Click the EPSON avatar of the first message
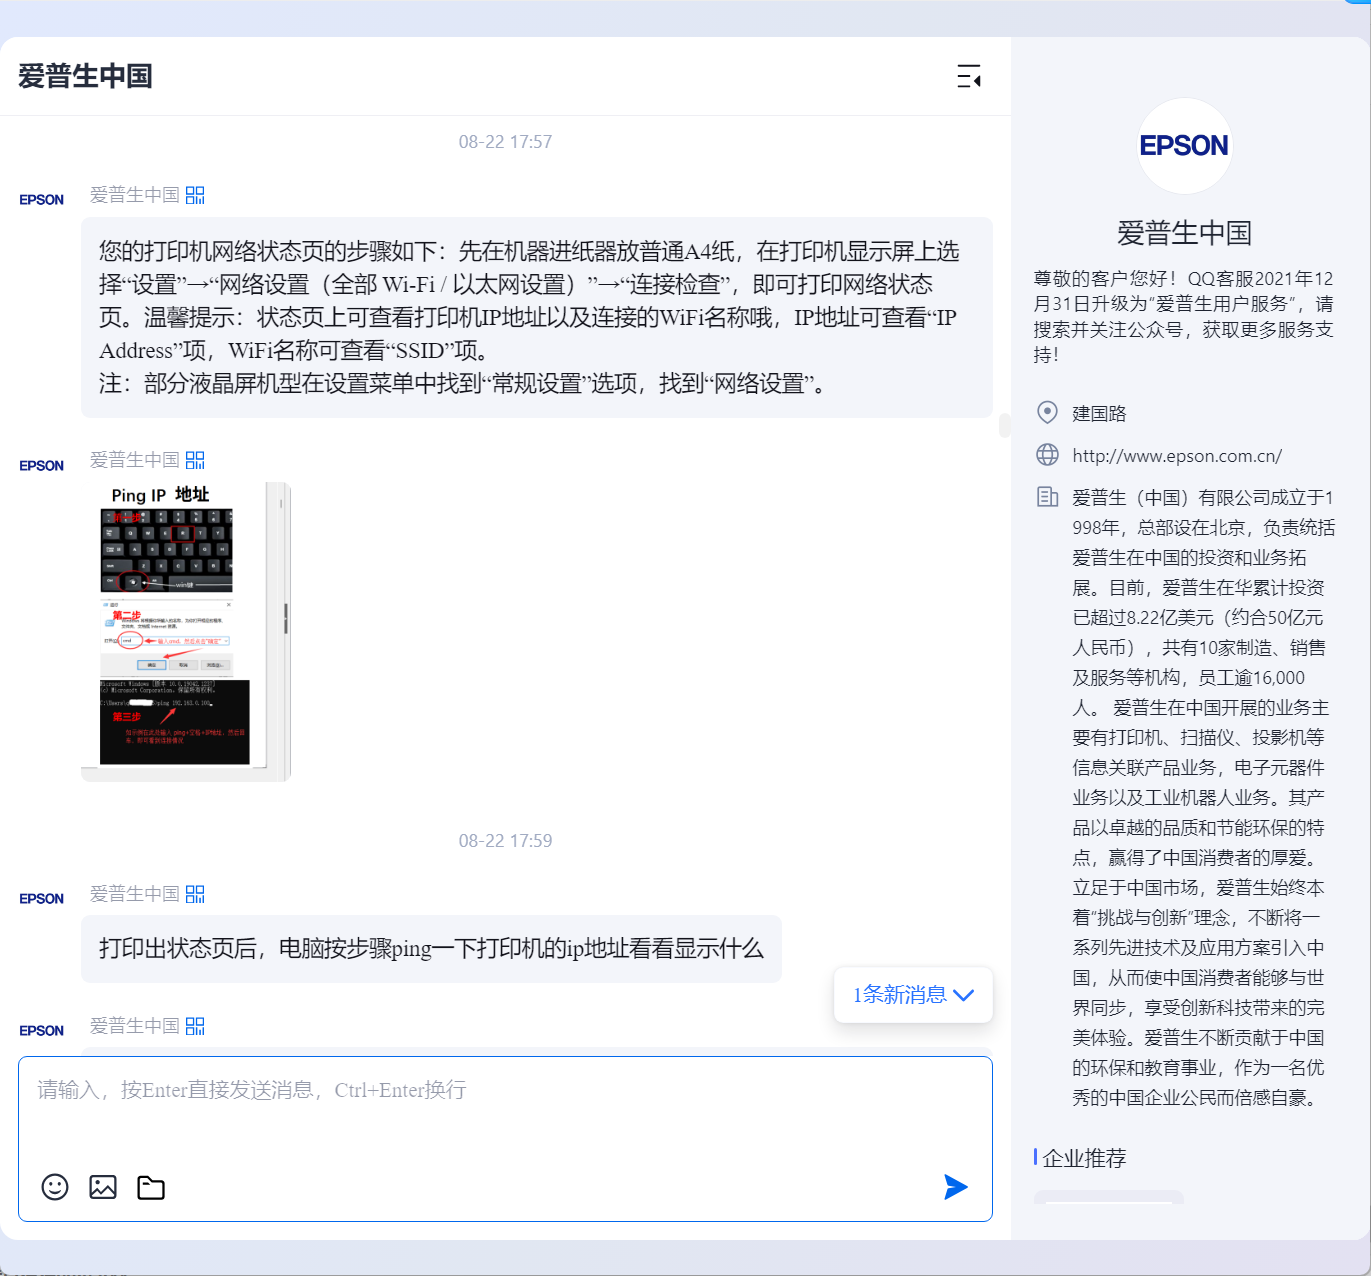The height and width of the screenshot is (1276, 1371). pyautogui.click(x=41, y=200)
